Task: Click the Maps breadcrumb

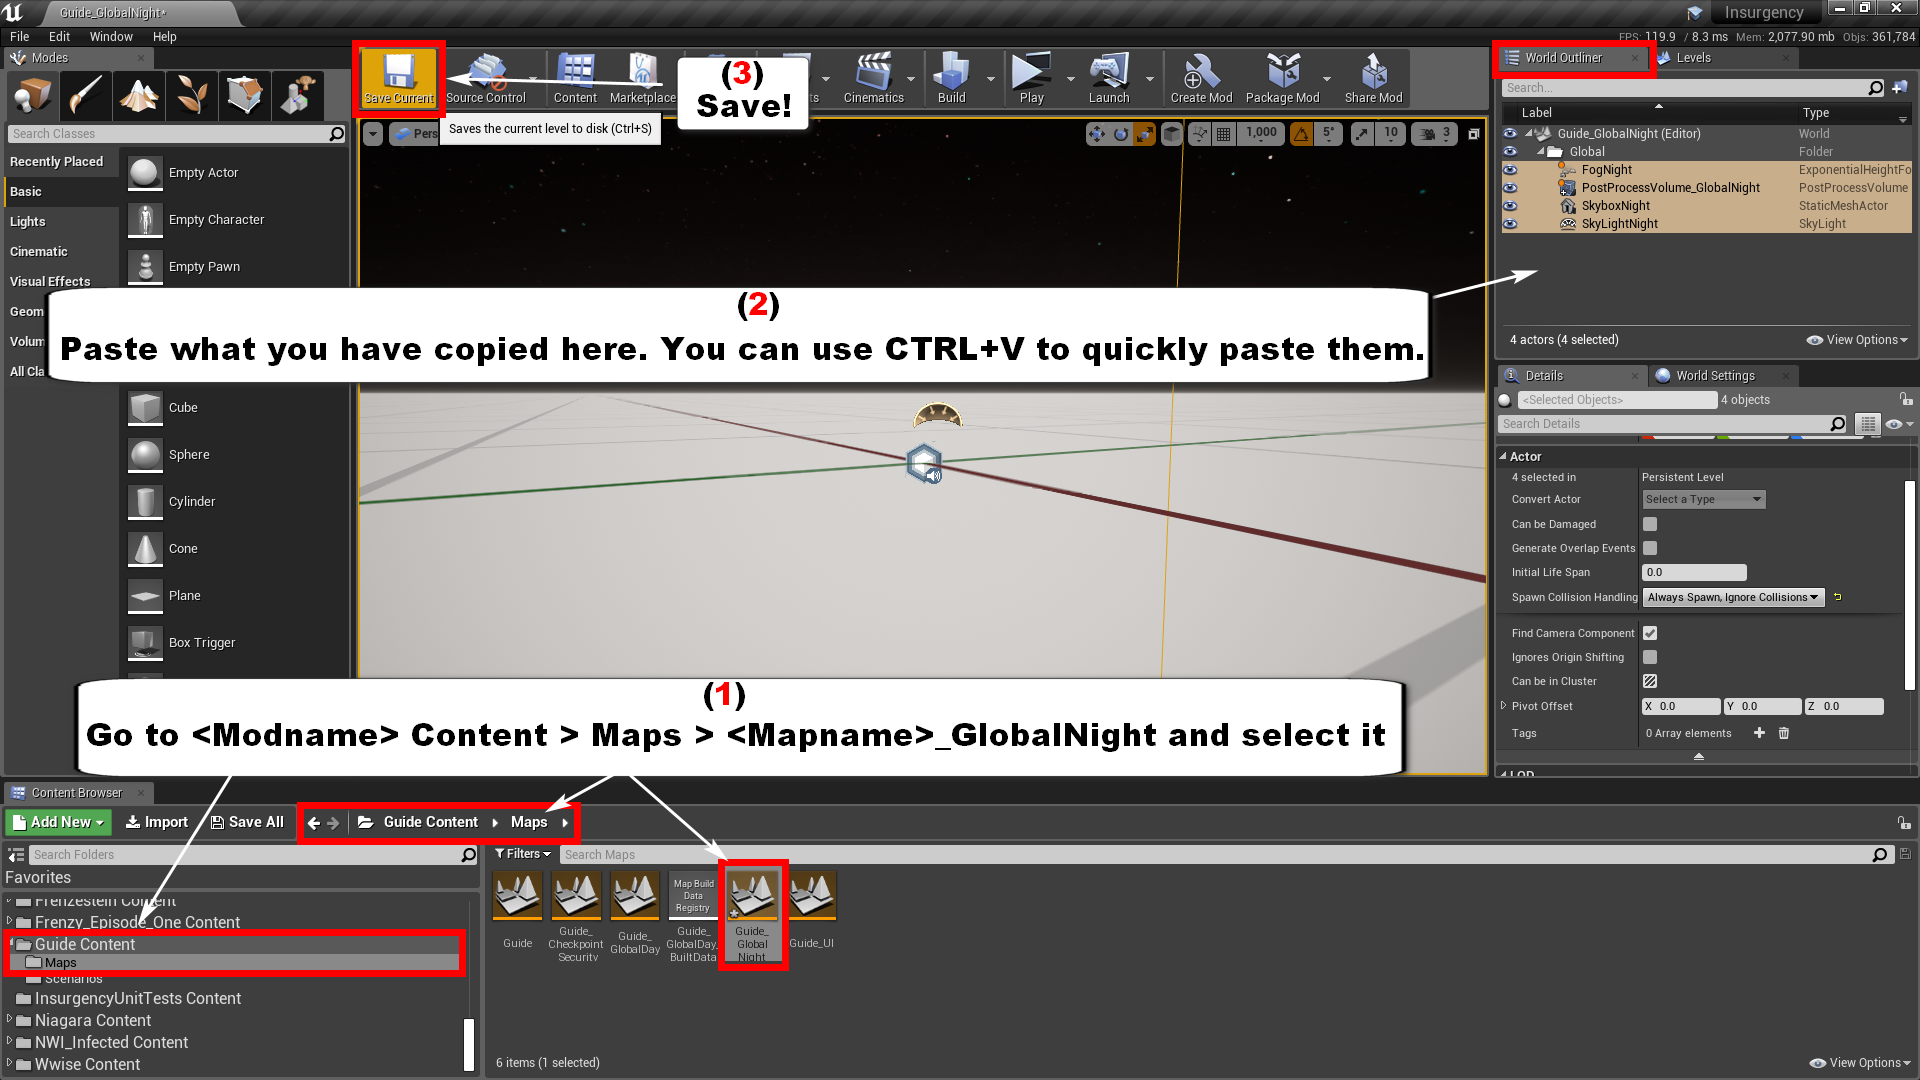Action: pos(529,822)
